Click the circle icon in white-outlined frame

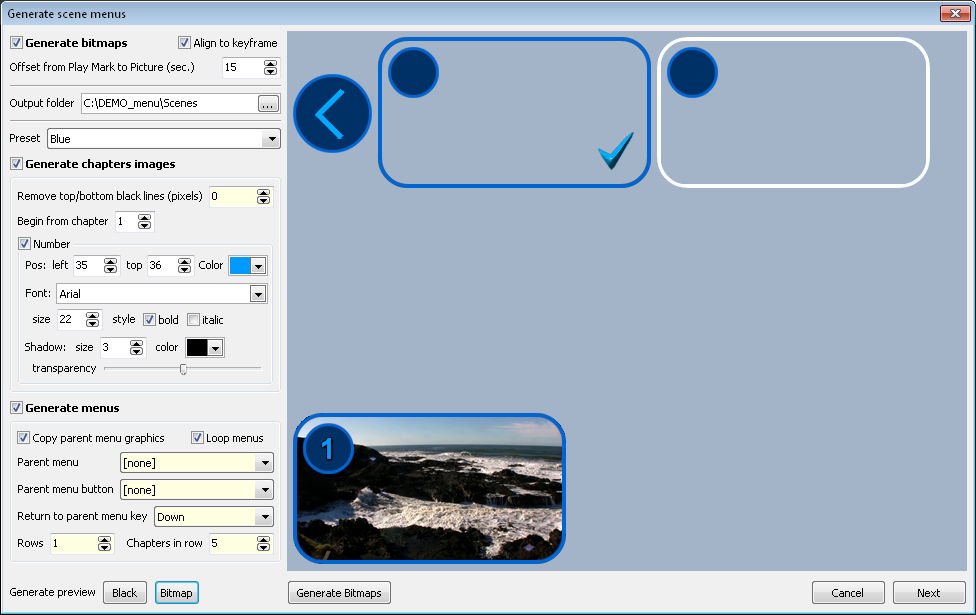[692, 73]
